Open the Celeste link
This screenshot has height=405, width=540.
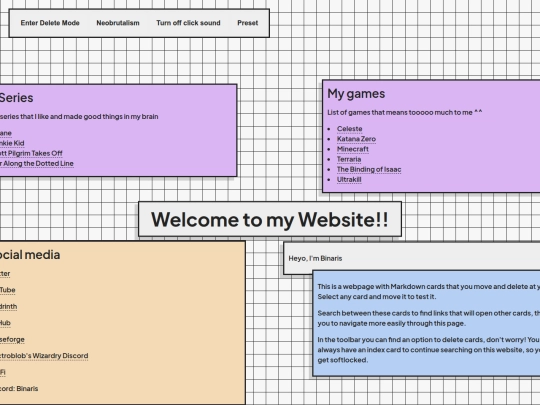350,129
